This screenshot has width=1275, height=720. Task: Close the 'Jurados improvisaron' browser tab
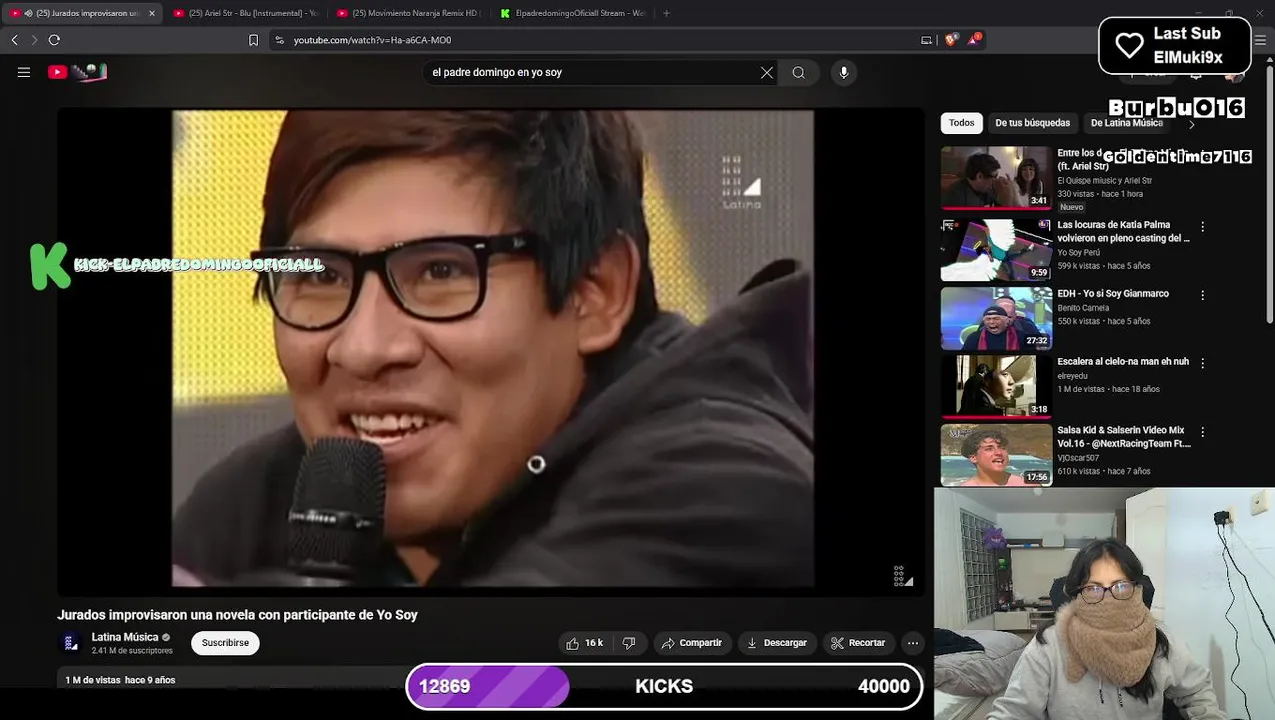point(152,13)
